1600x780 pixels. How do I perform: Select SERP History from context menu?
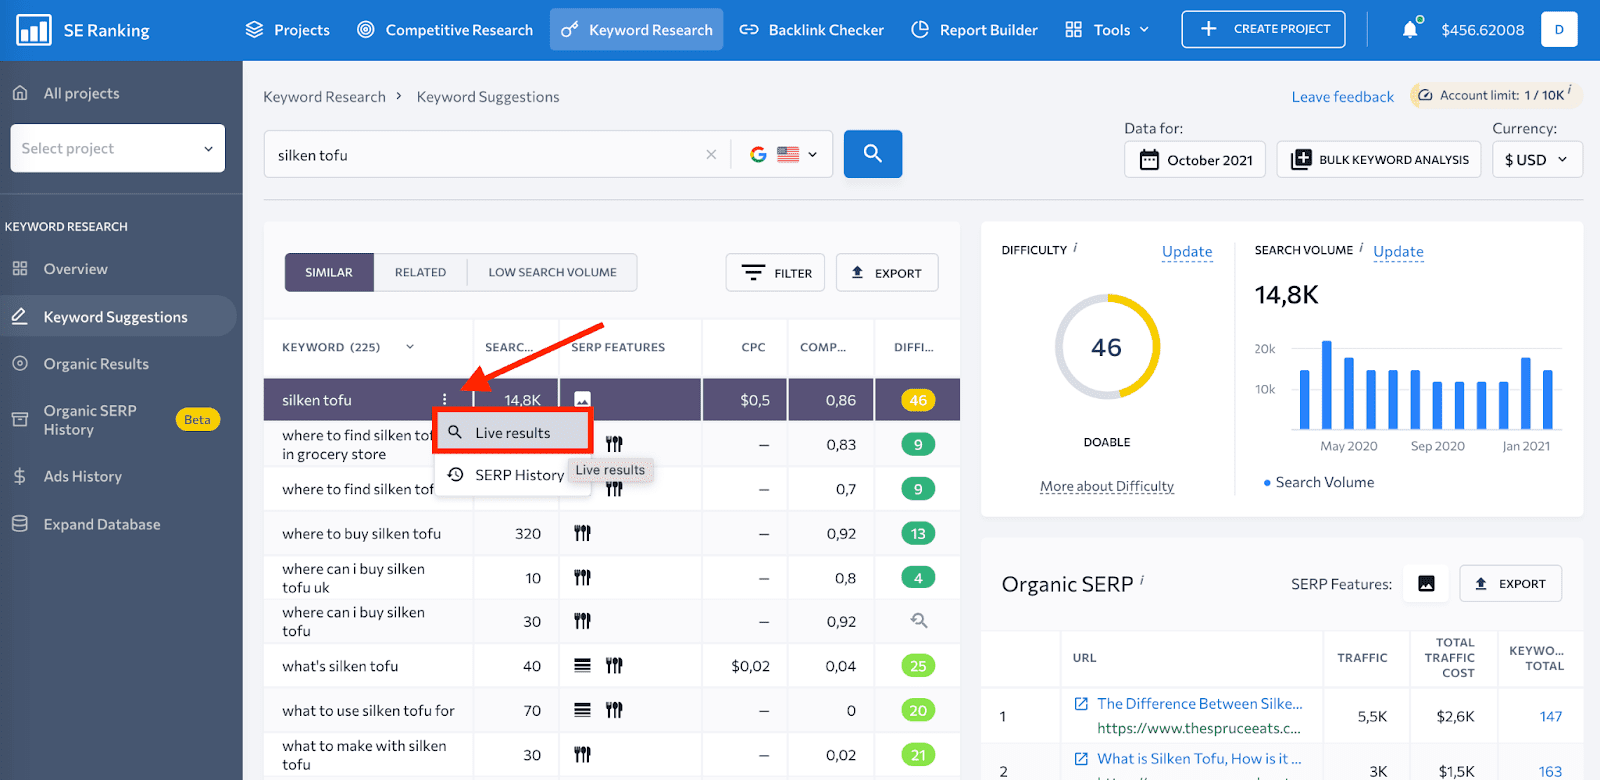tap(505, 475)
